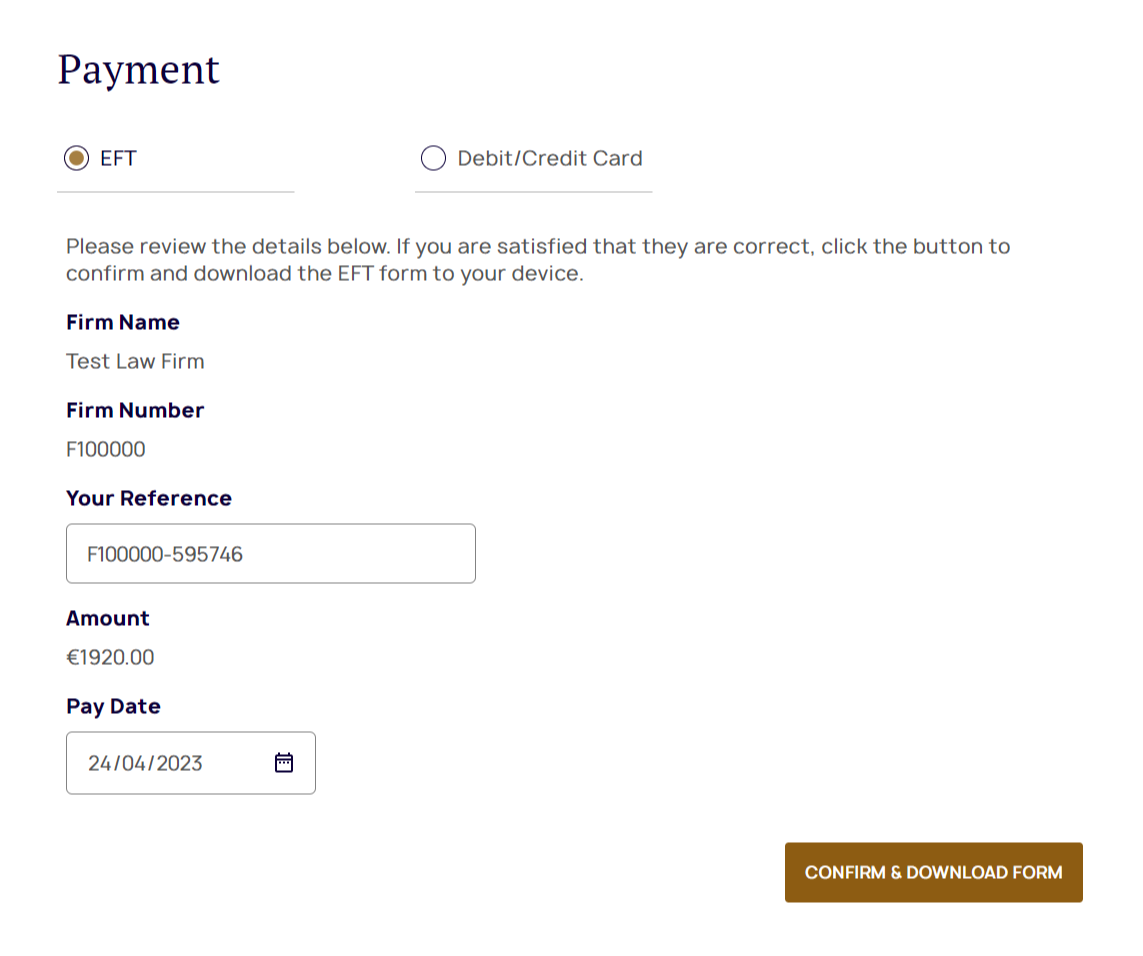Click the review details instruction paragraph
The width and height of the screenshot is (1143, 956).
point(538,259)
